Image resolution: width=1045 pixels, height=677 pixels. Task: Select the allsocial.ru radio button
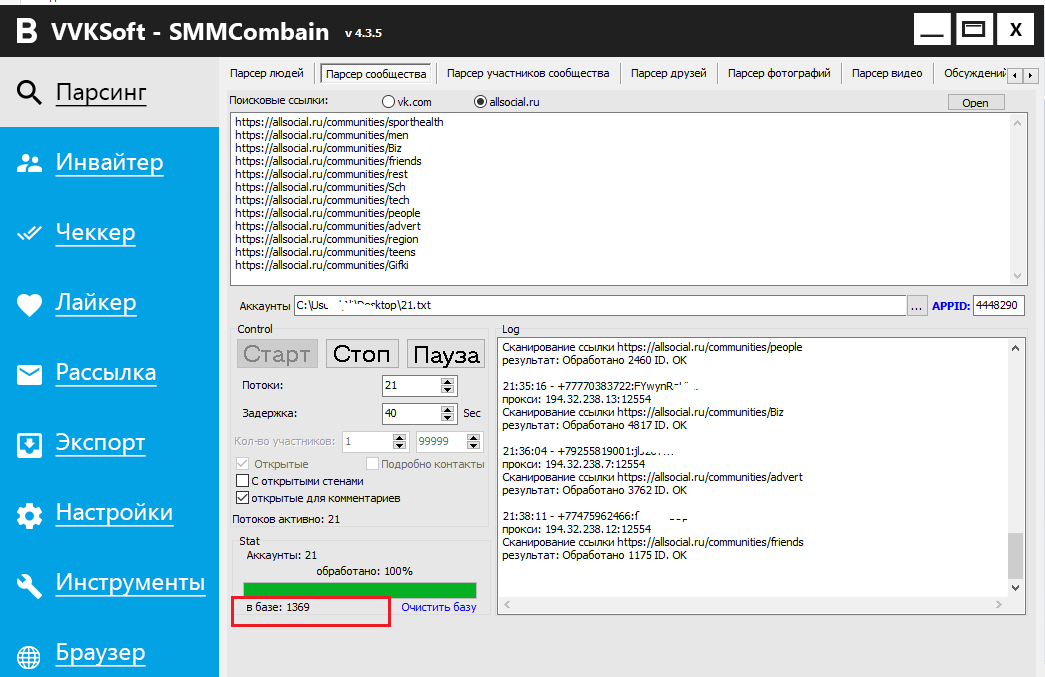480,102
